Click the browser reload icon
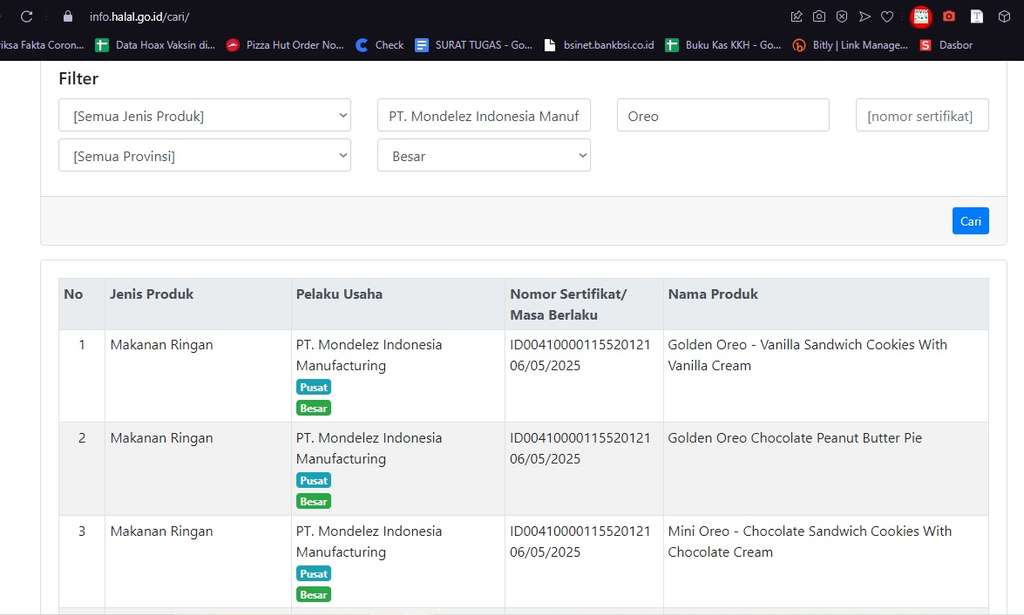 pos(27,17)
